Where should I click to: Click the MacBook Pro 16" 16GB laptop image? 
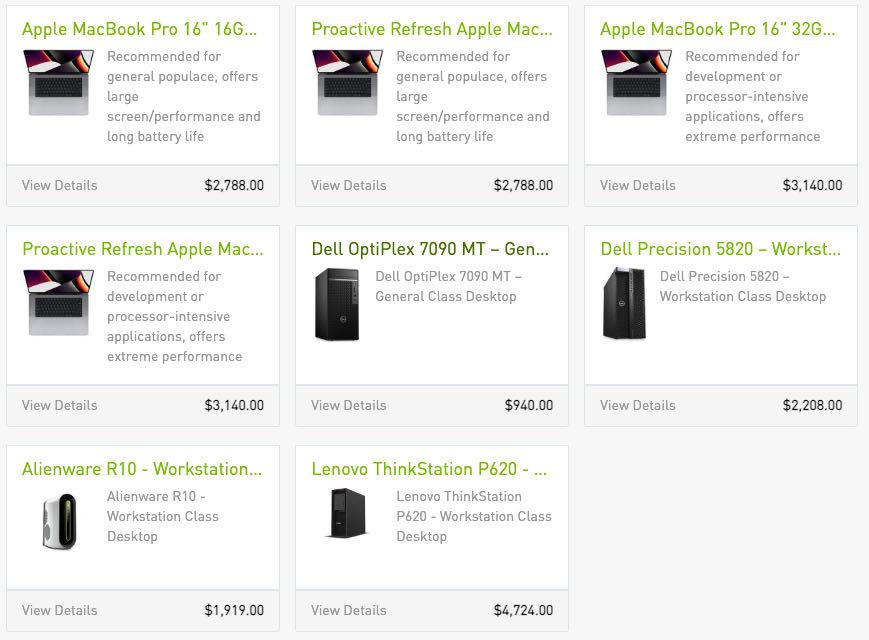[x=57, y=82]
